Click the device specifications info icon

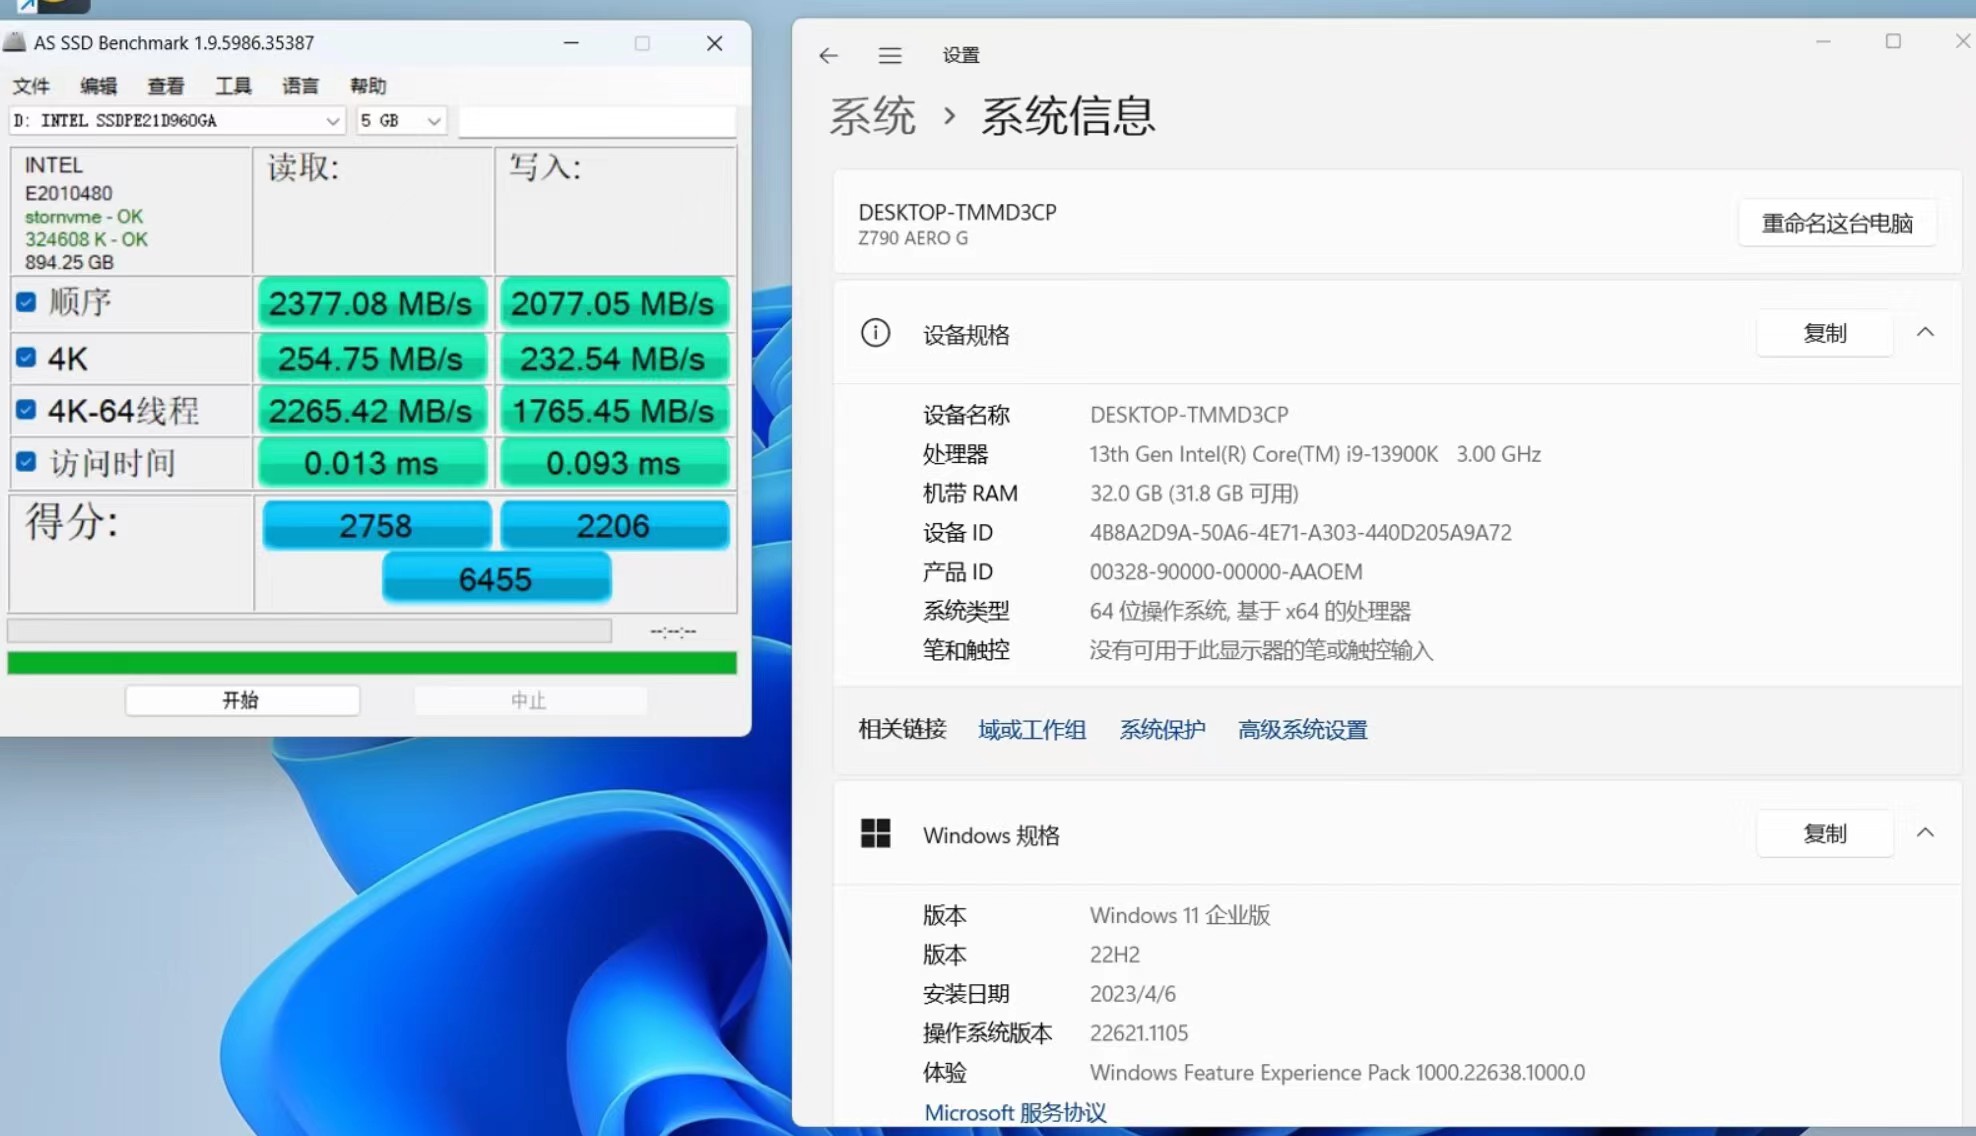coord(875,333)
